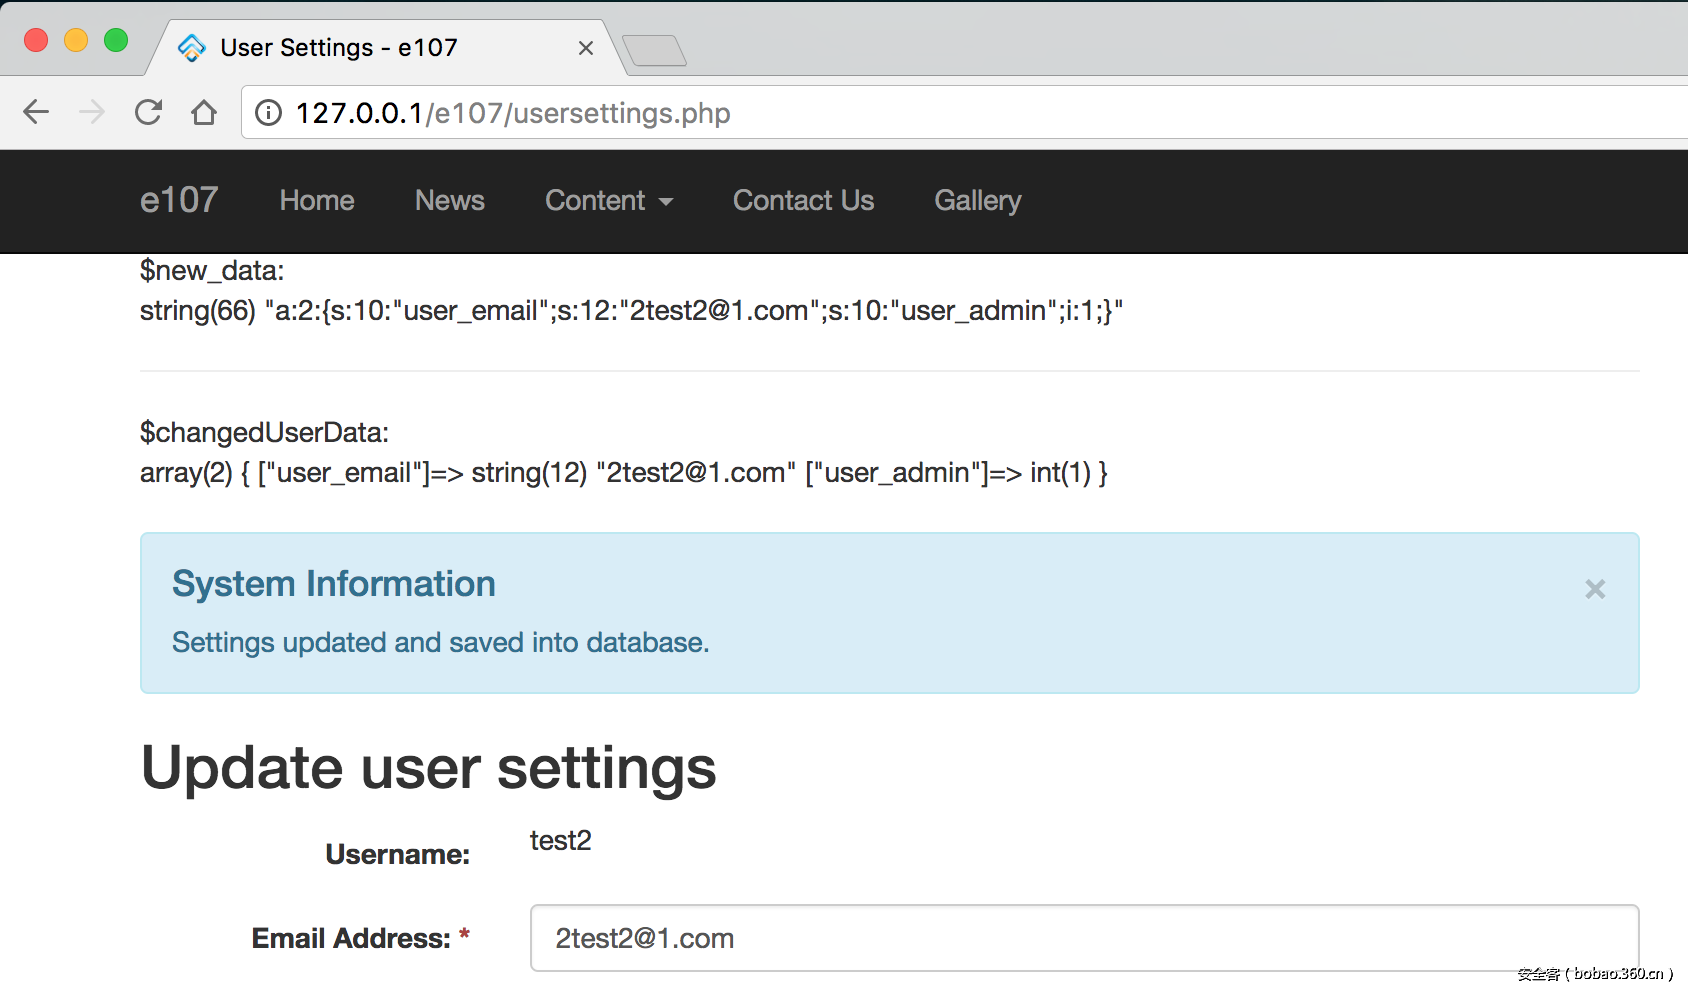1688x992 pixels.
Task: Reload the usersettings.php page
Action: (148, 112)
